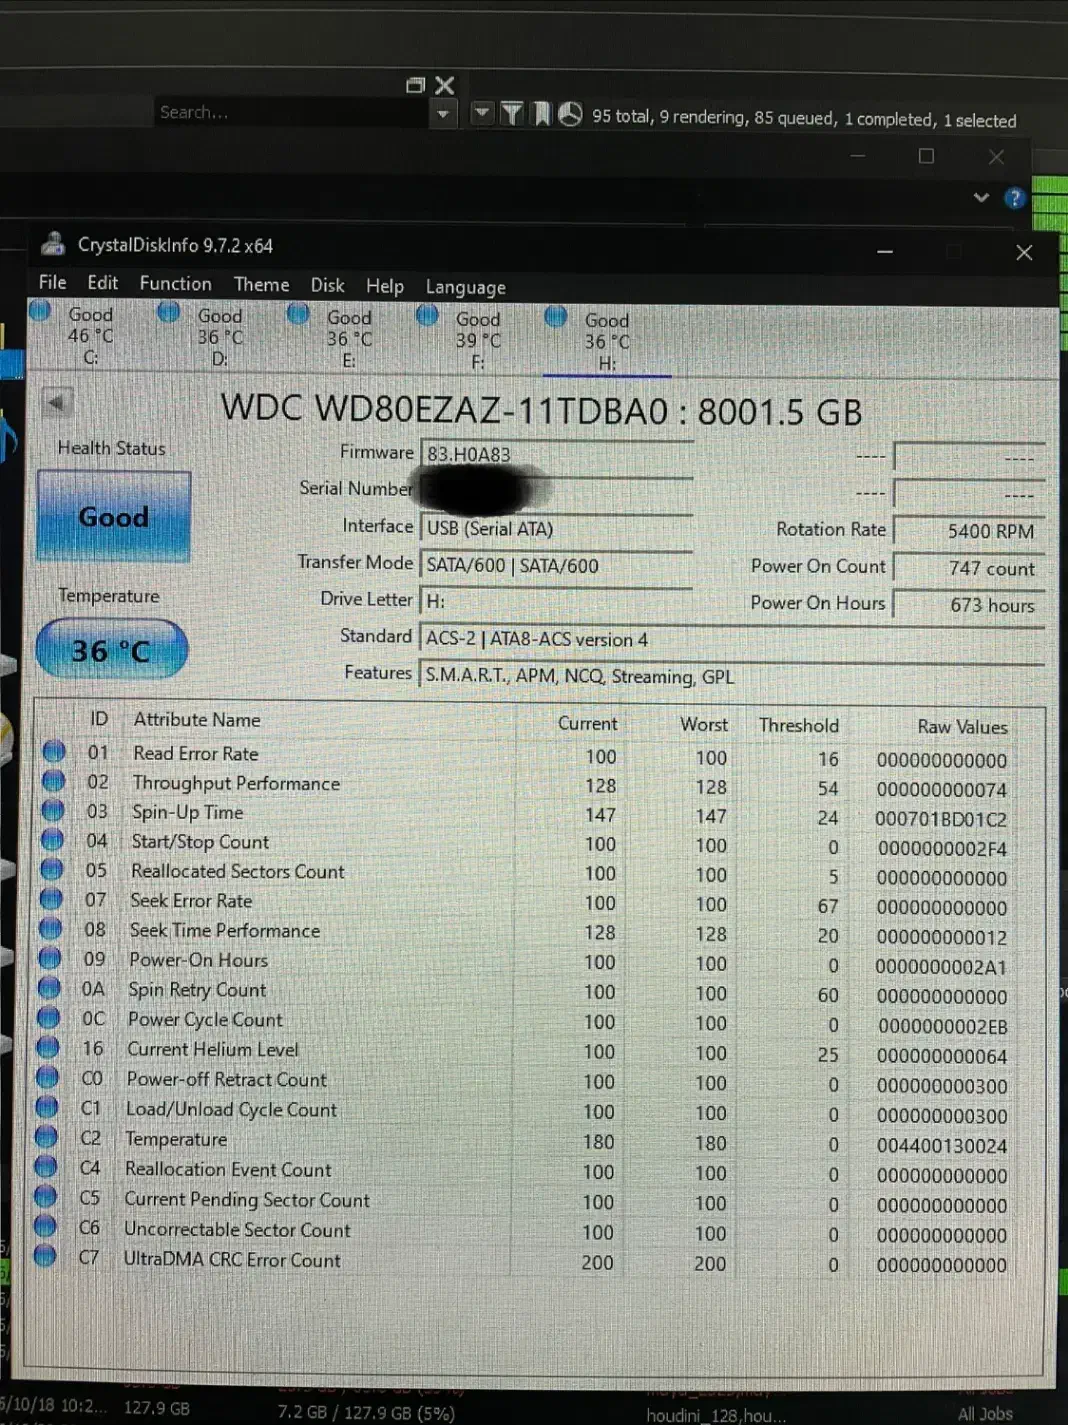Click the Power On Hours value 673 hours

pos(968,605)
